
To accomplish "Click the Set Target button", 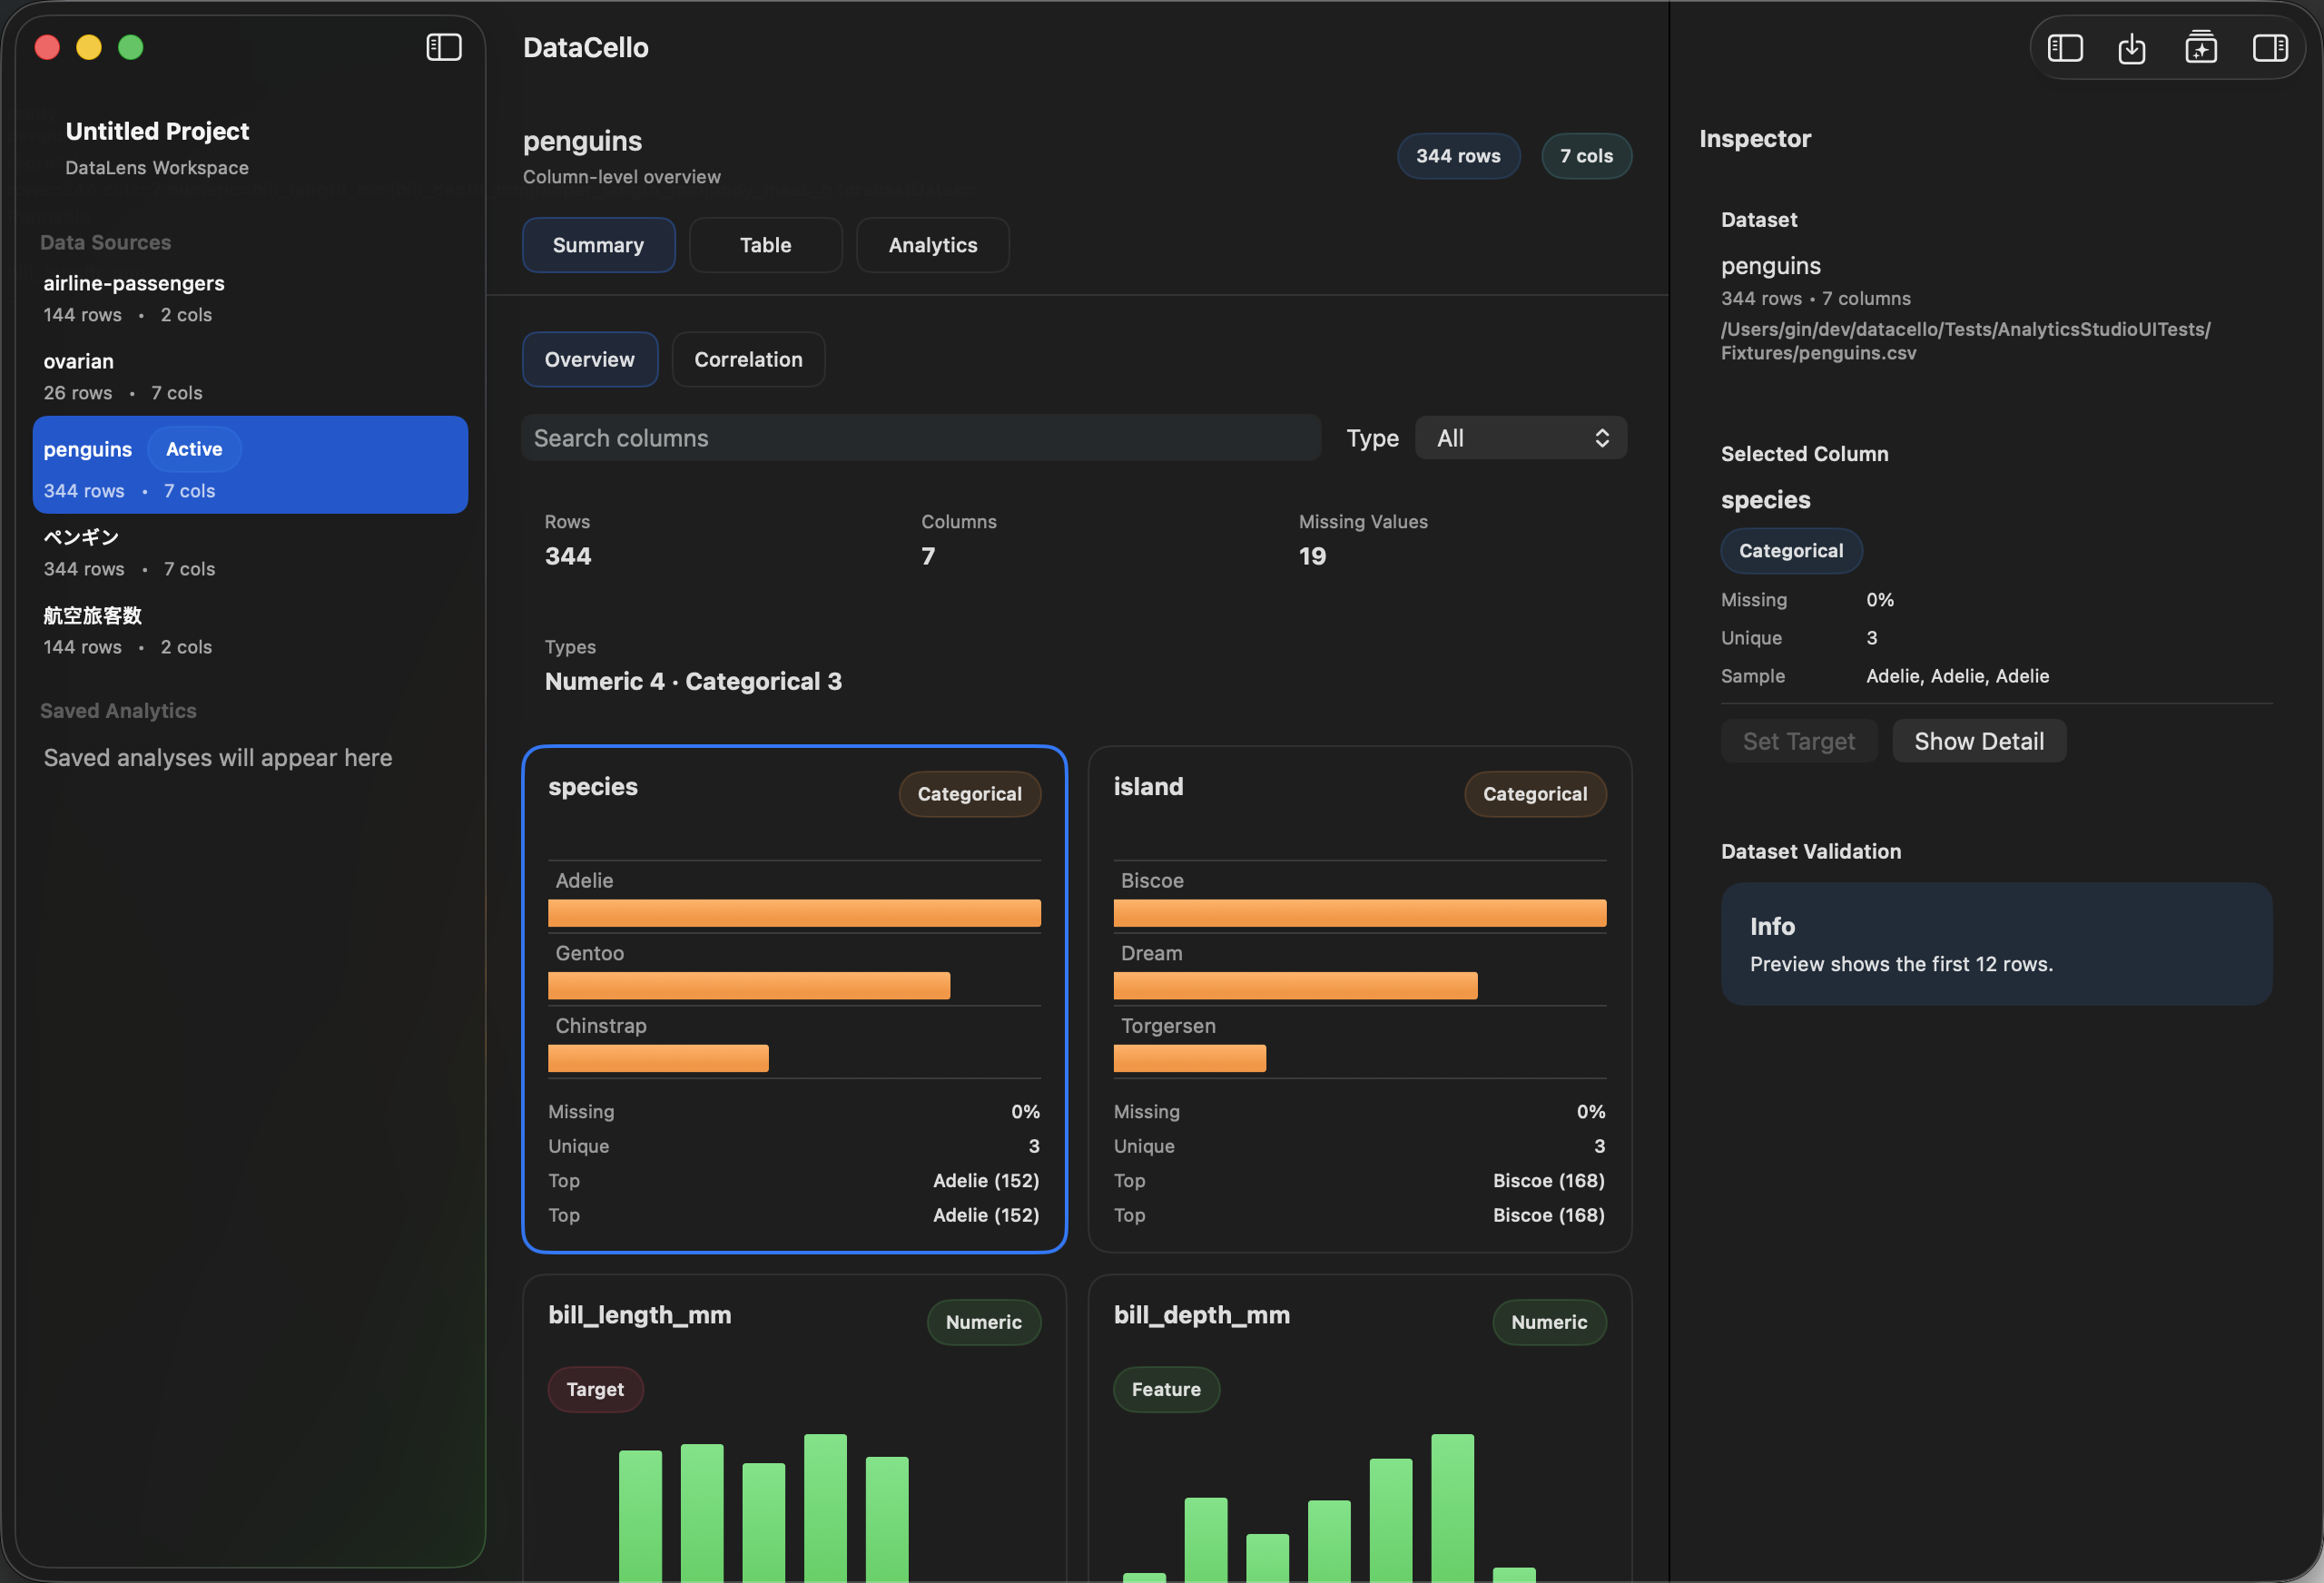I will click(x=1798, y=741).
